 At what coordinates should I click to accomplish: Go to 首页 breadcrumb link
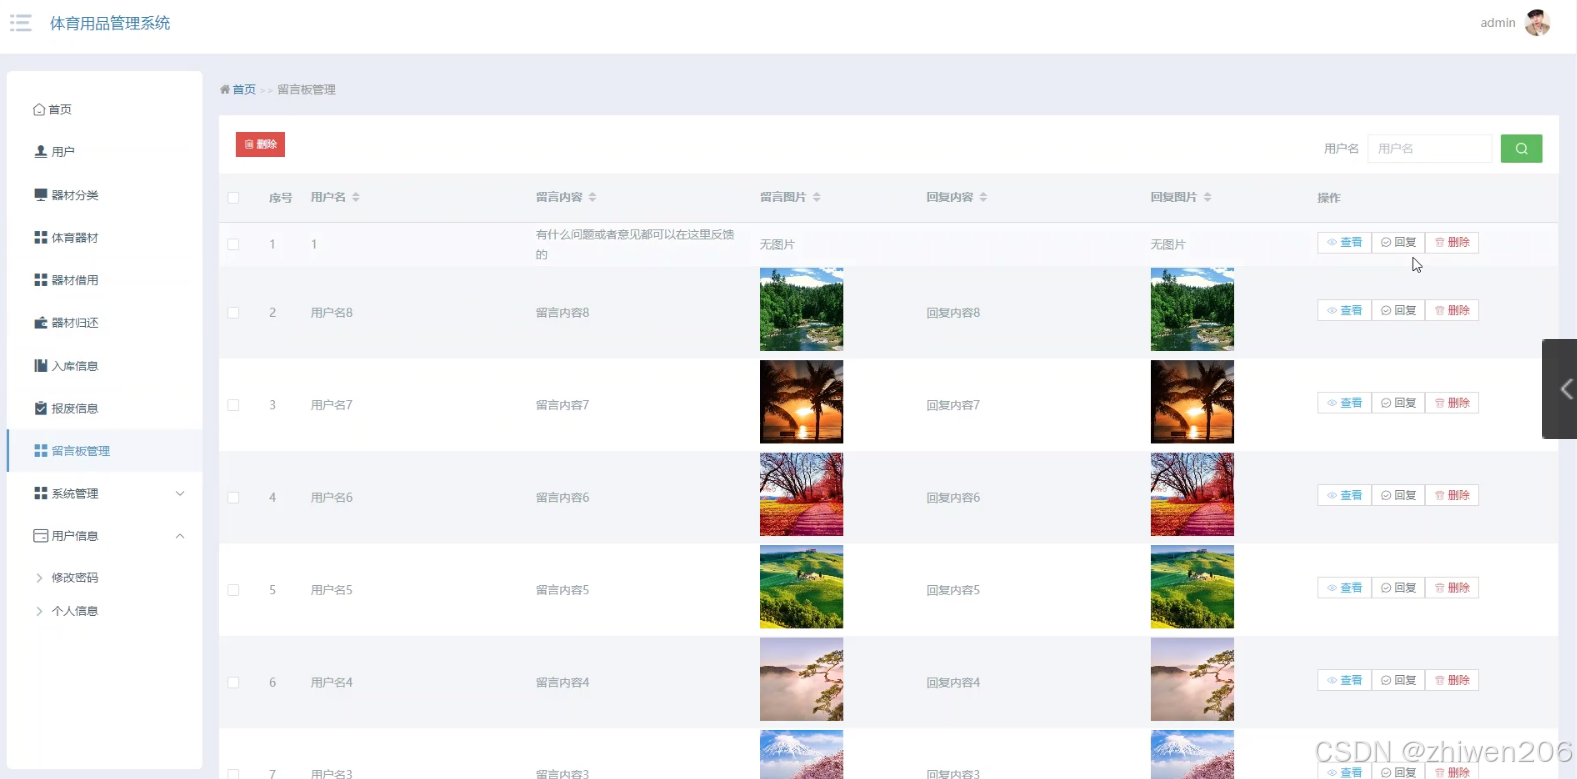pos(244,89)
